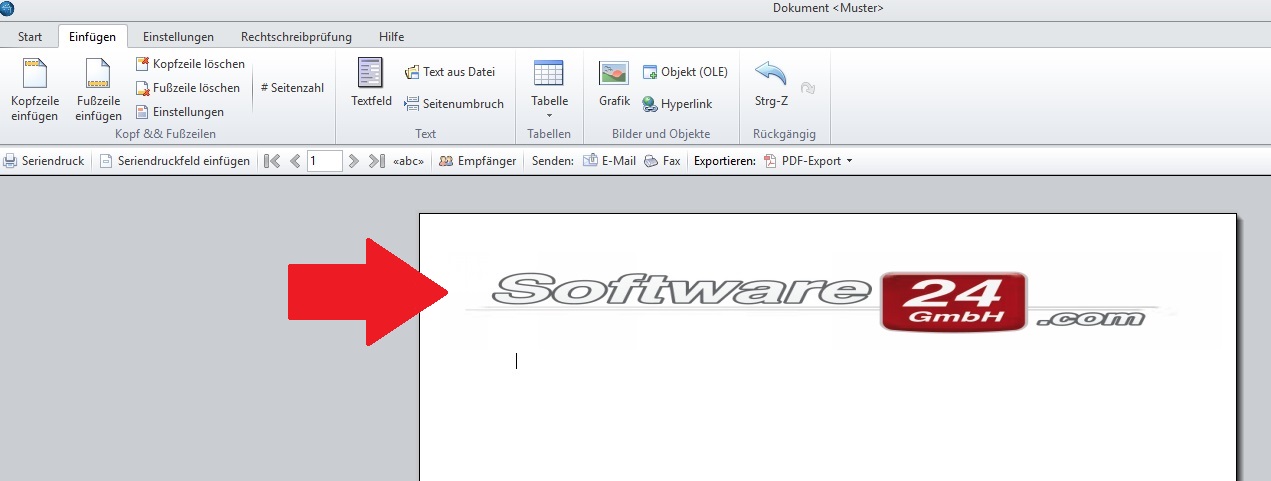Viewport: 1271px width, 481px height.
Task: Go to first record
Action: (x=272, y=161)
